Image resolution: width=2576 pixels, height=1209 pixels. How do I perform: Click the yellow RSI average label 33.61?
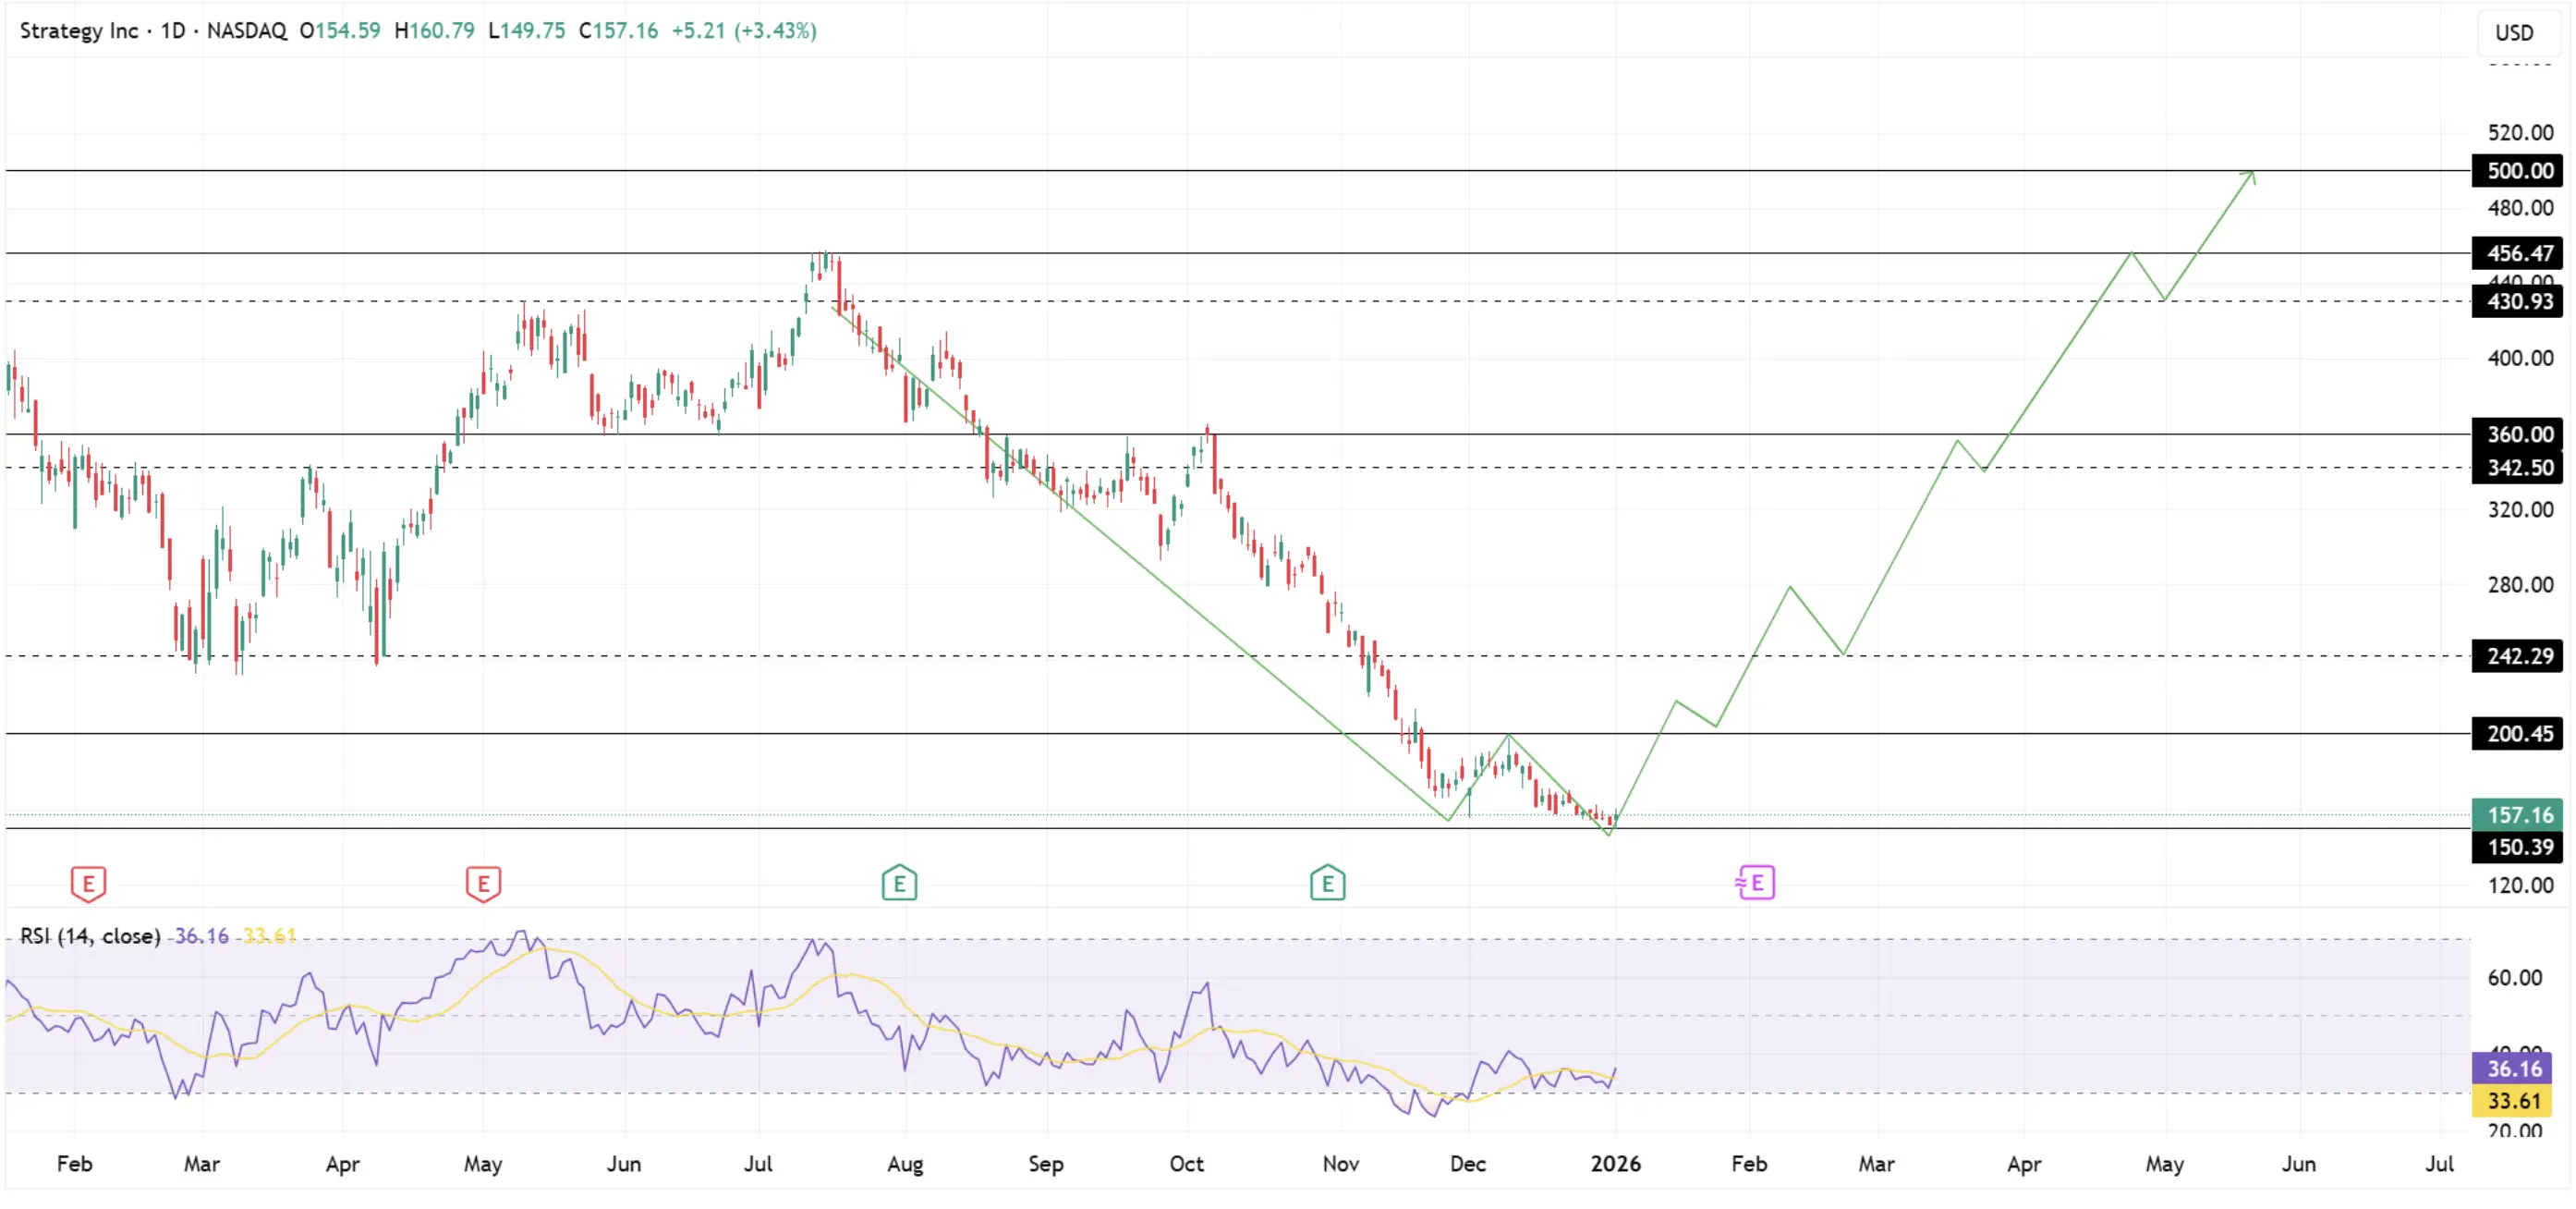pyautogui.click(x=2513, y=1101)
